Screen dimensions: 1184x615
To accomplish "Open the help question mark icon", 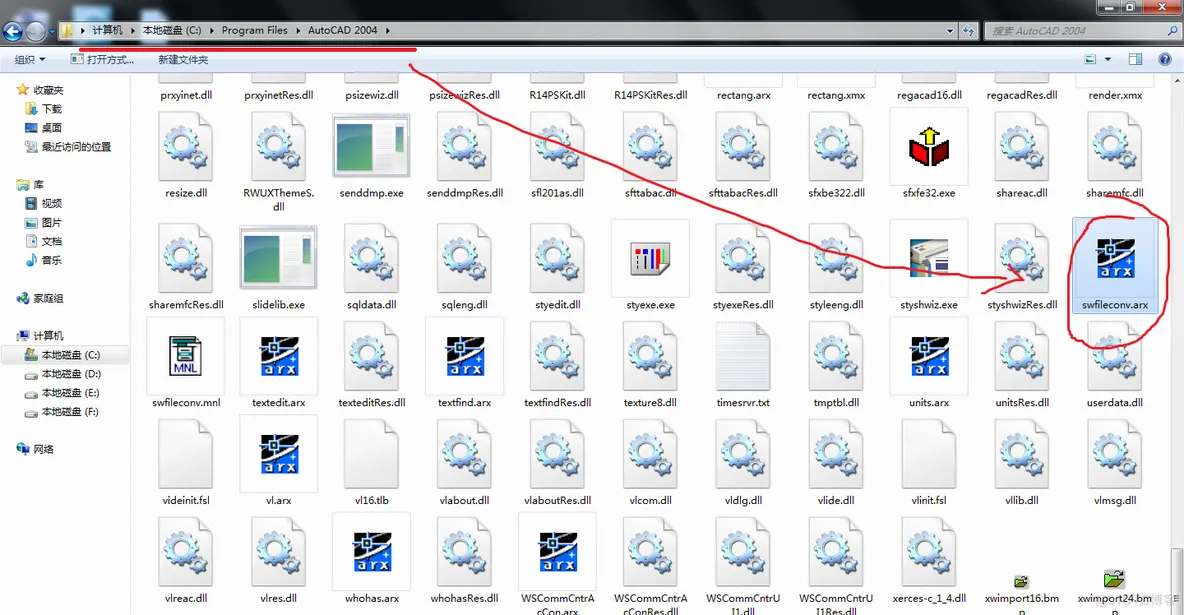I will point(1164,59).
